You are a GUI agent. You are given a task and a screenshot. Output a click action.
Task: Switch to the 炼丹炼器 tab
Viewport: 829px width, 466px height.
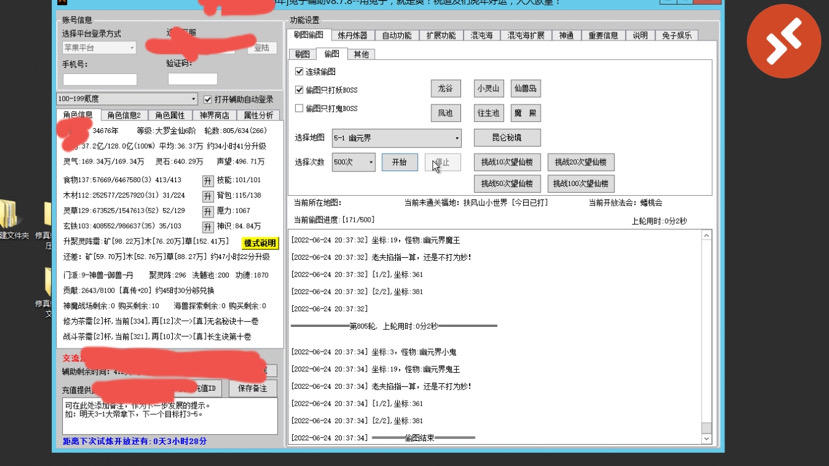(x=352, y=35)
